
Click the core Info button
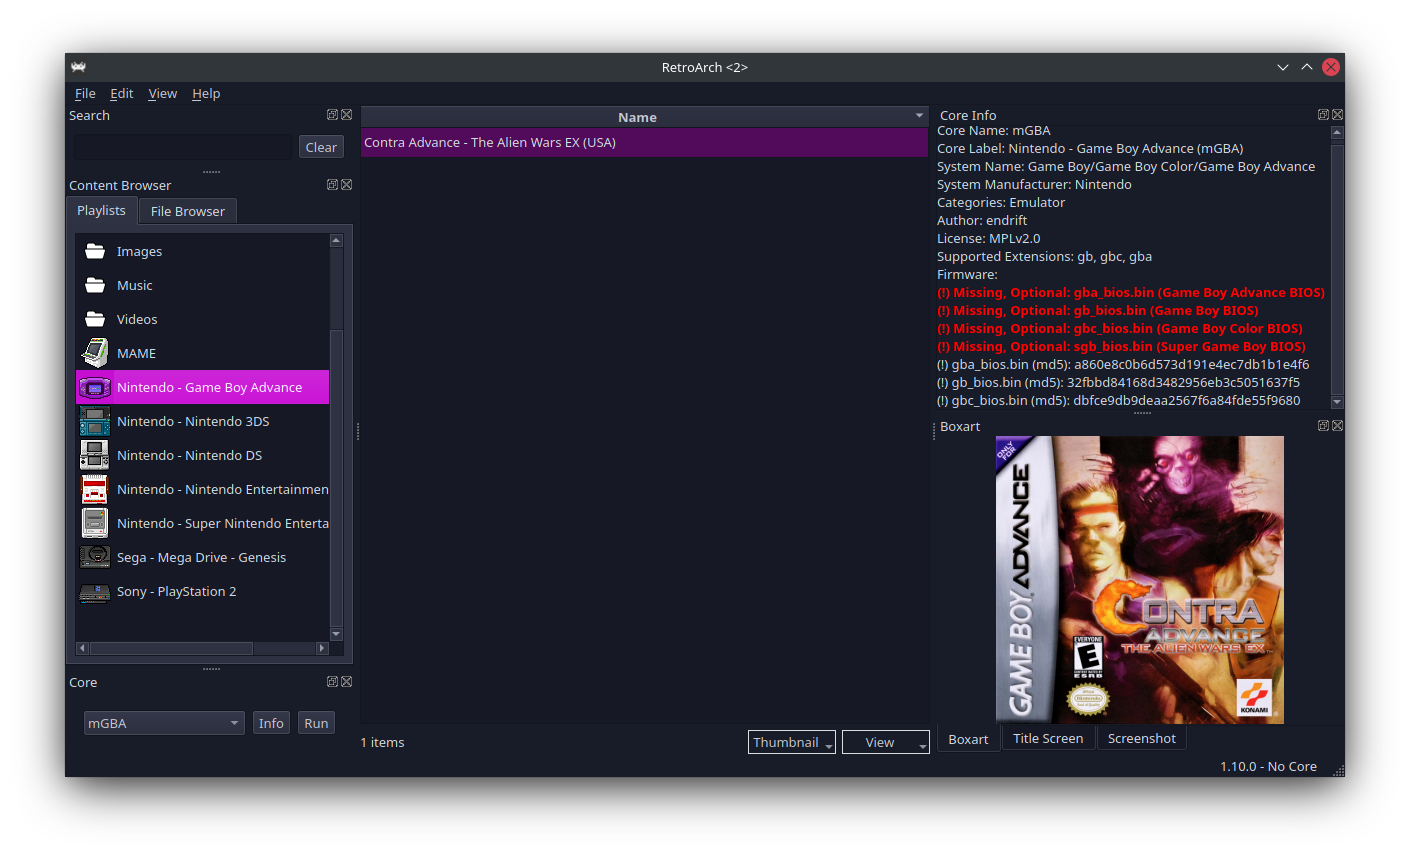pos(271,723)
